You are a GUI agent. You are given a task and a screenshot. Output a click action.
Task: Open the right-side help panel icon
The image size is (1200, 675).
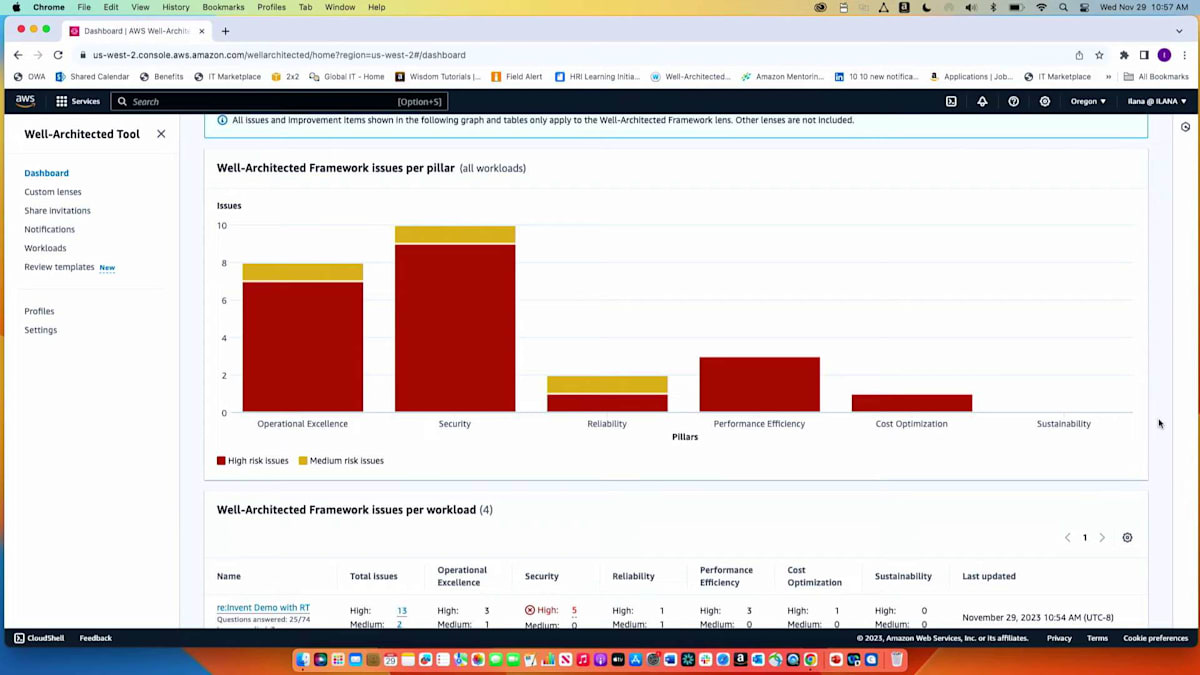1185,127
